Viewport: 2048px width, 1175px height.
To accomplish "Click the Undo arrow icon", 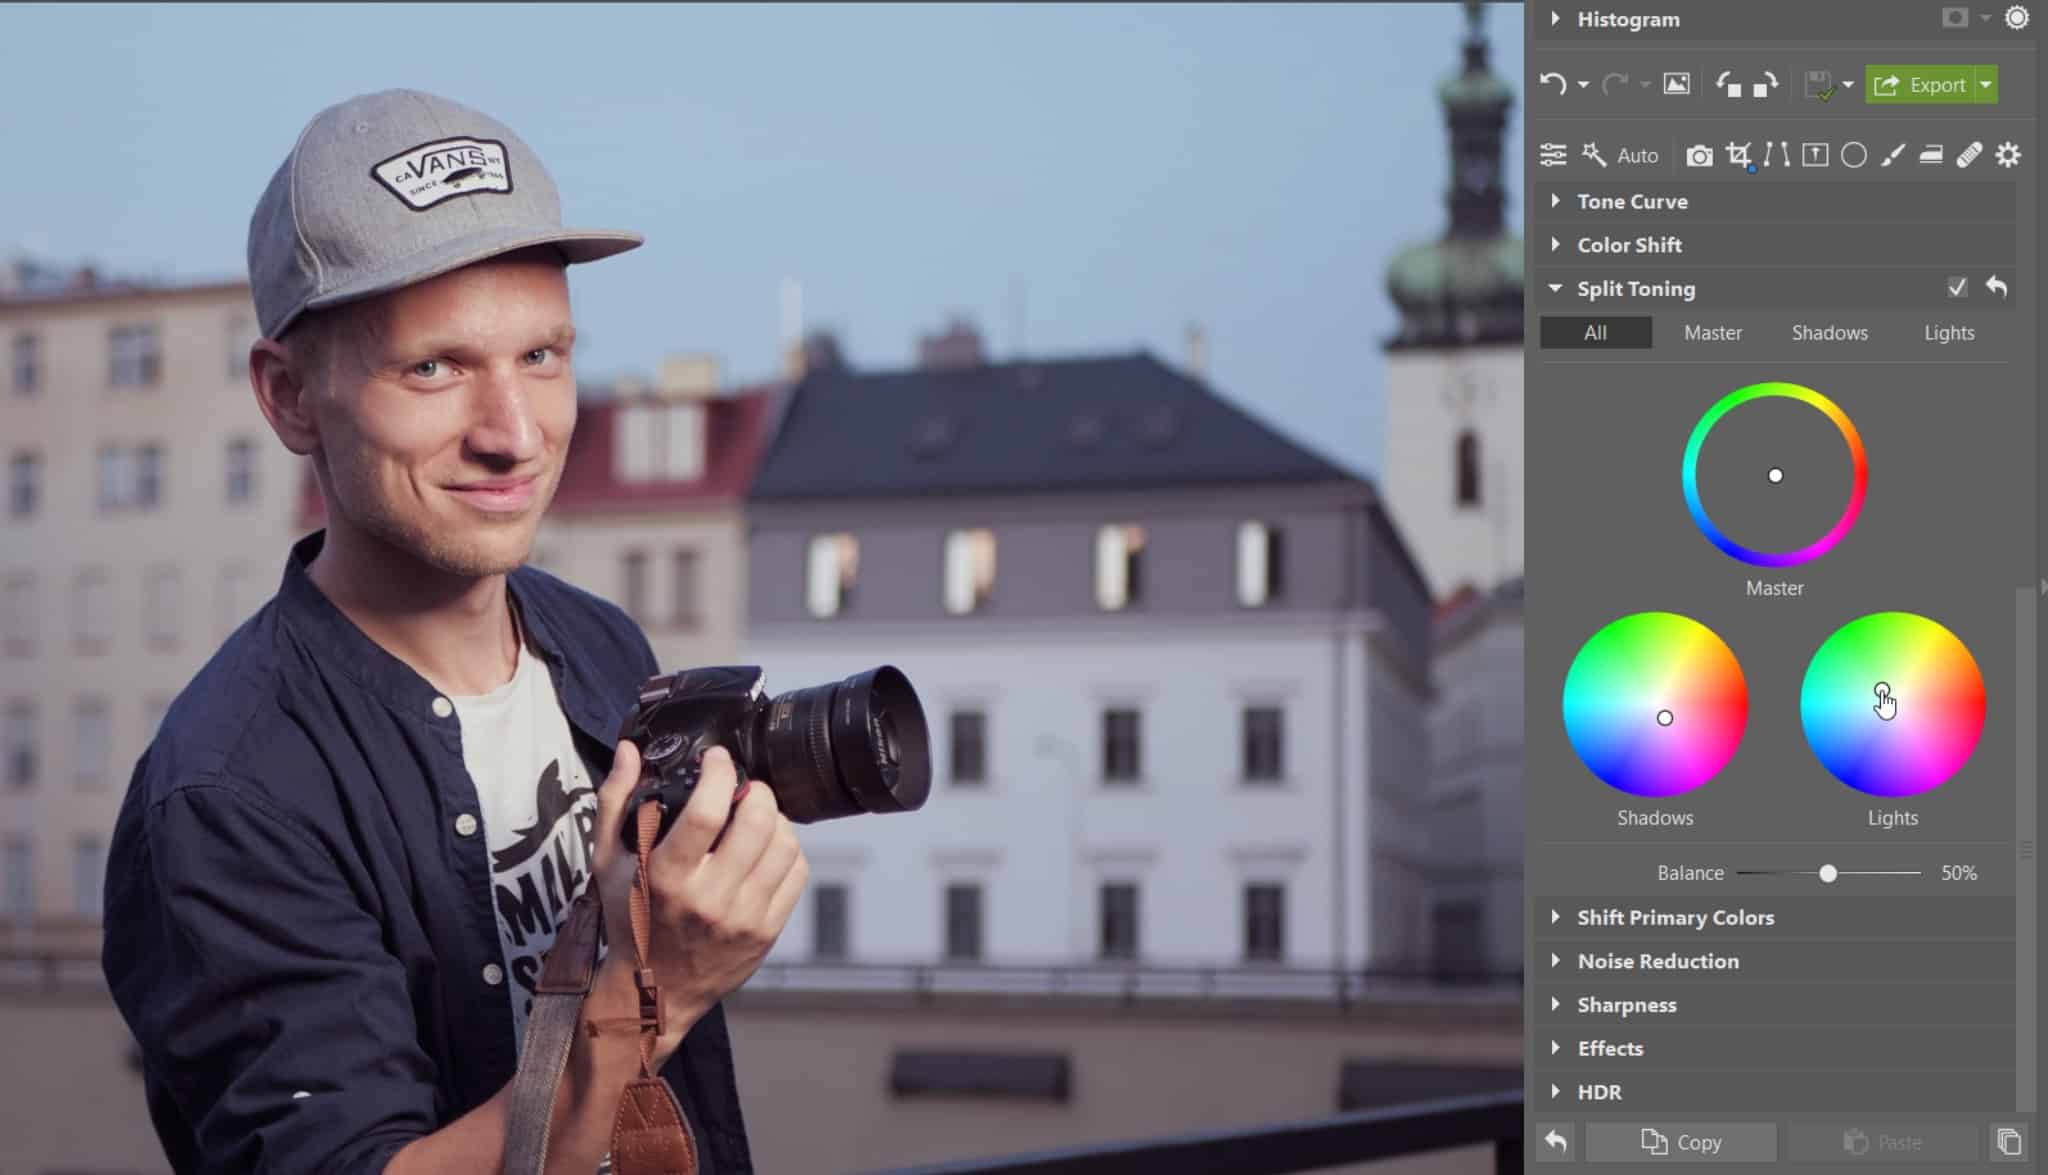I will click(x=1553, y=84).
